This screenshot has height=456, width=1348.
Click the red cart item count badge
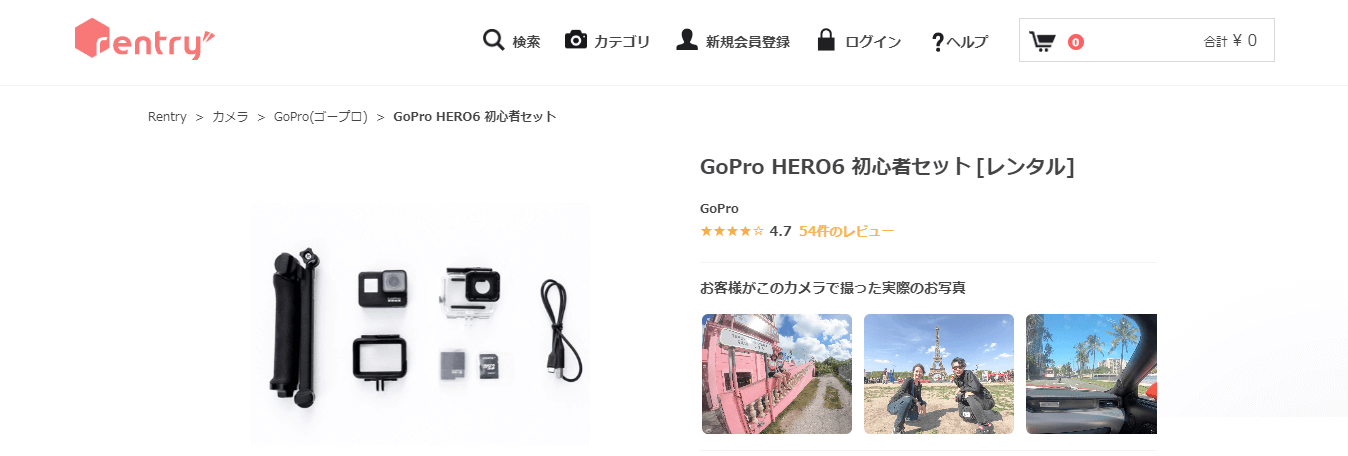point(1076,42)
